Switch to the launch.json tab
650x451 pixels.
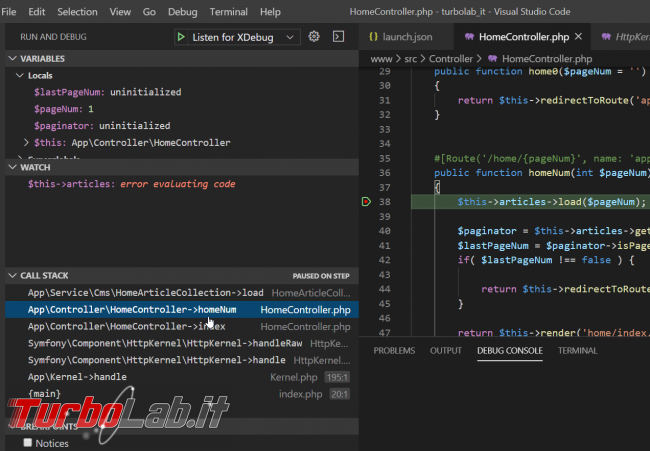[x=406, y=37]
